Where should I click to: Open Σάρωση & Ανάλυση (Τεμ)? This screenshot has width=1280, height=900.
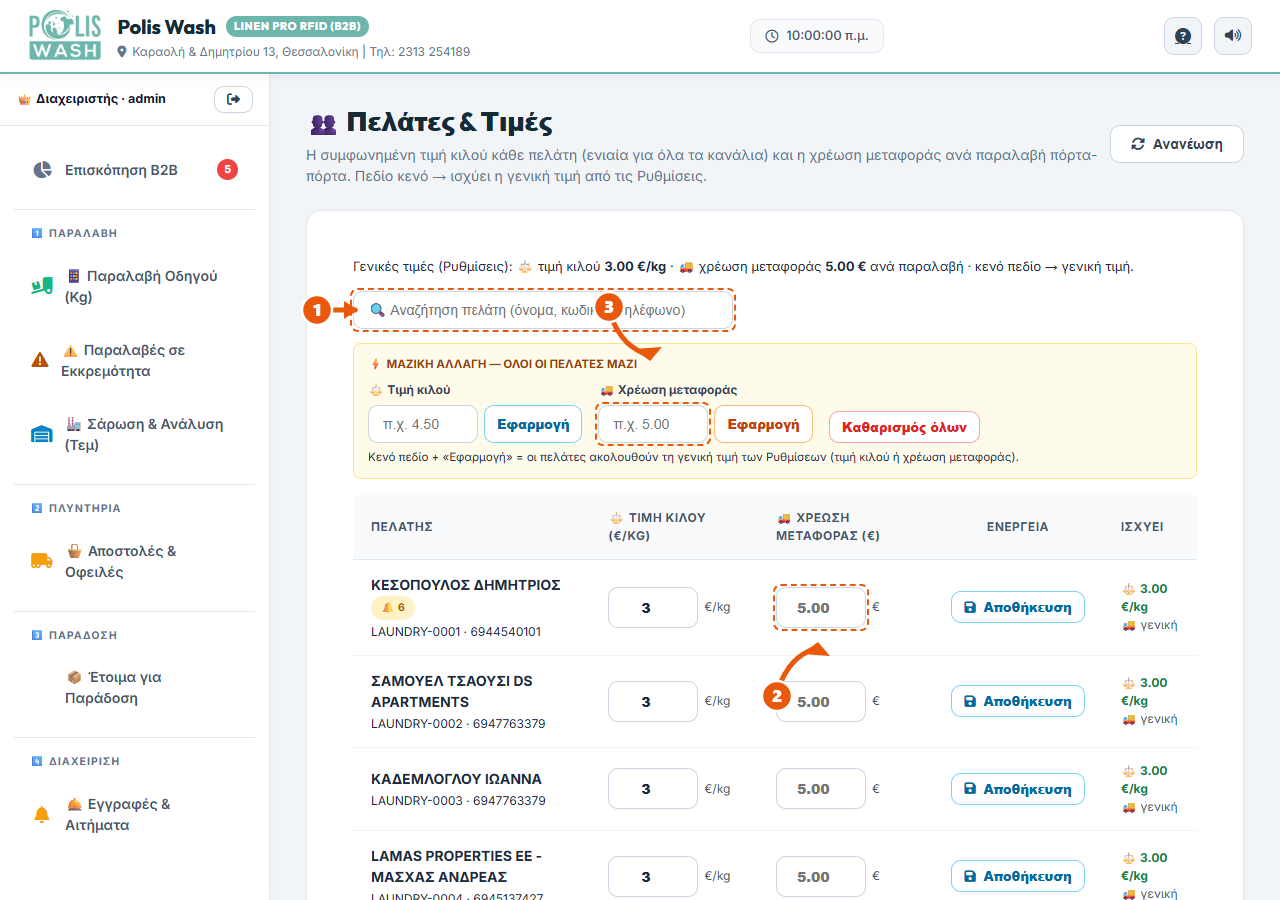[134, 434]
